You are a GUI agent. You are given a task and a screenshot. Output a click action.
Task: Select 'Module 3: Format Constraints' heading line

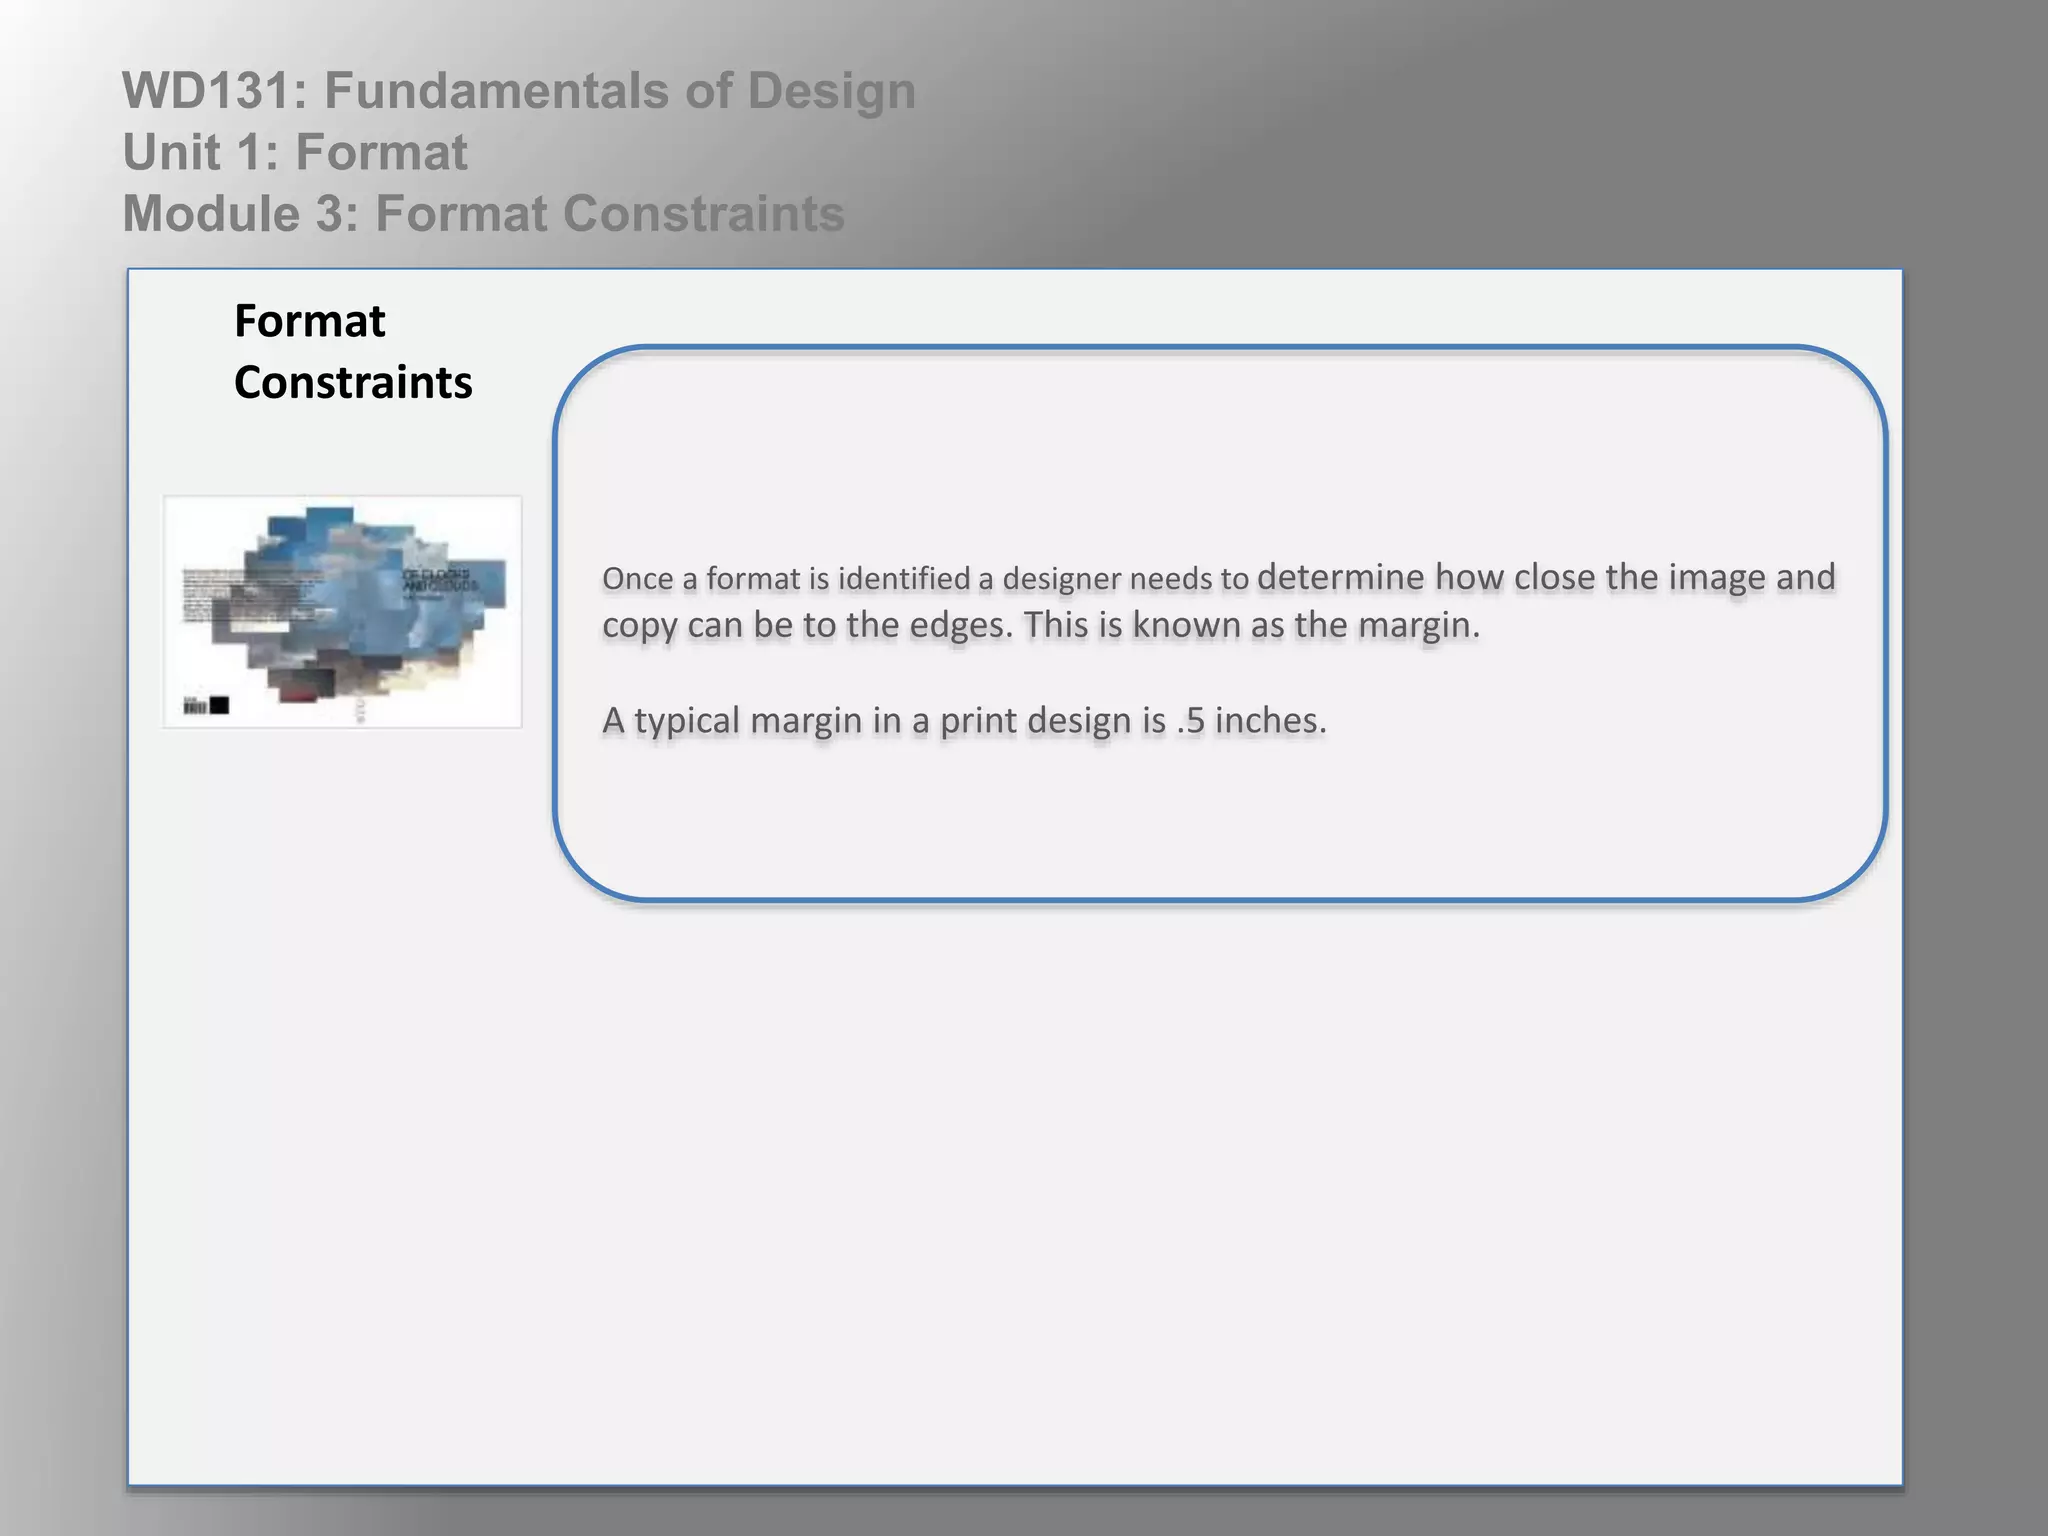click(x=483, y=214)
